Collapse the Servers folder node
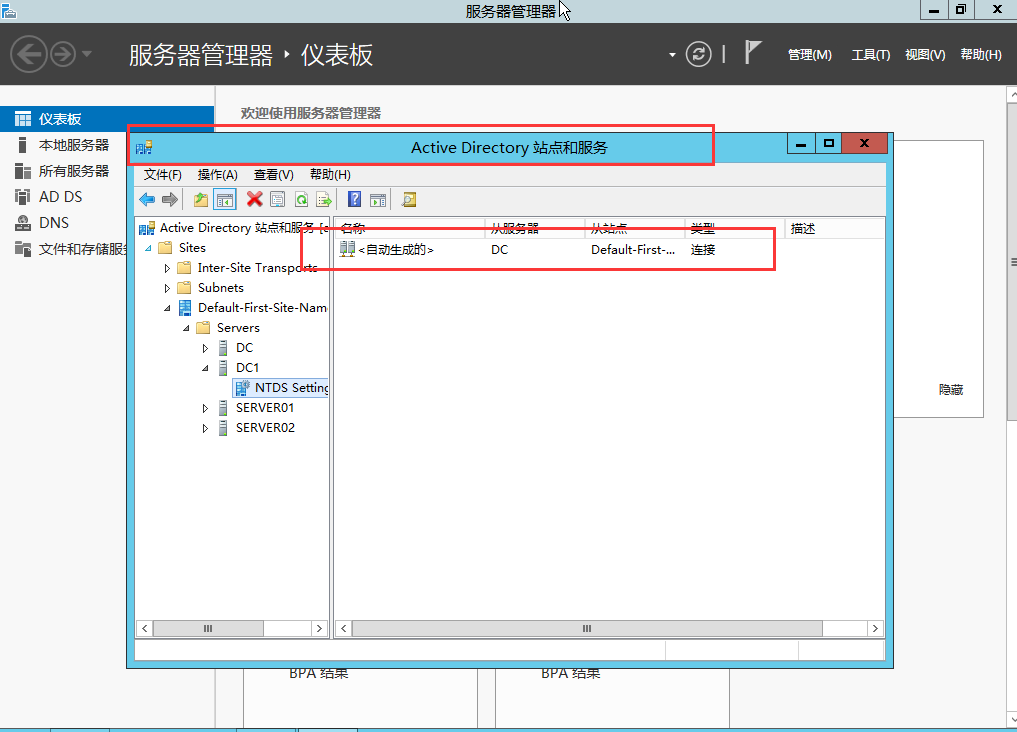This screenshot has height=732, width=1017. pos(186,328)
